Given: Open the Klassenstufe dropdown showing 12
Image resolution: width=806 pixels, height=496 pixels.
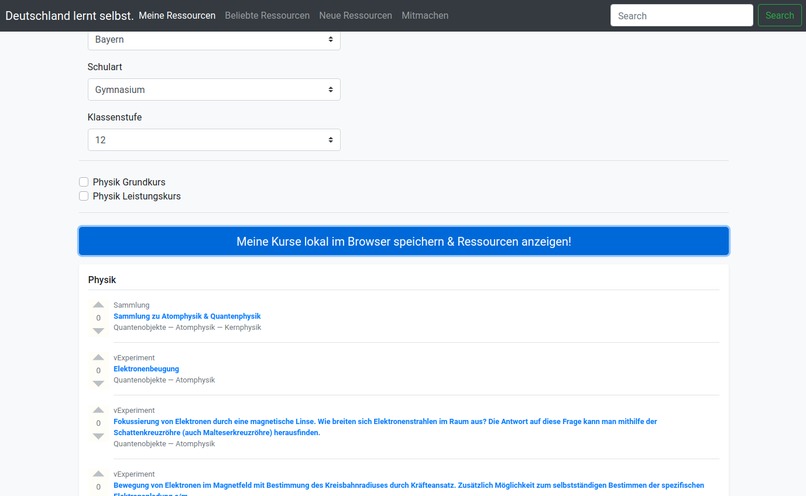Looking at the screenshot, I should pos(214,140).
